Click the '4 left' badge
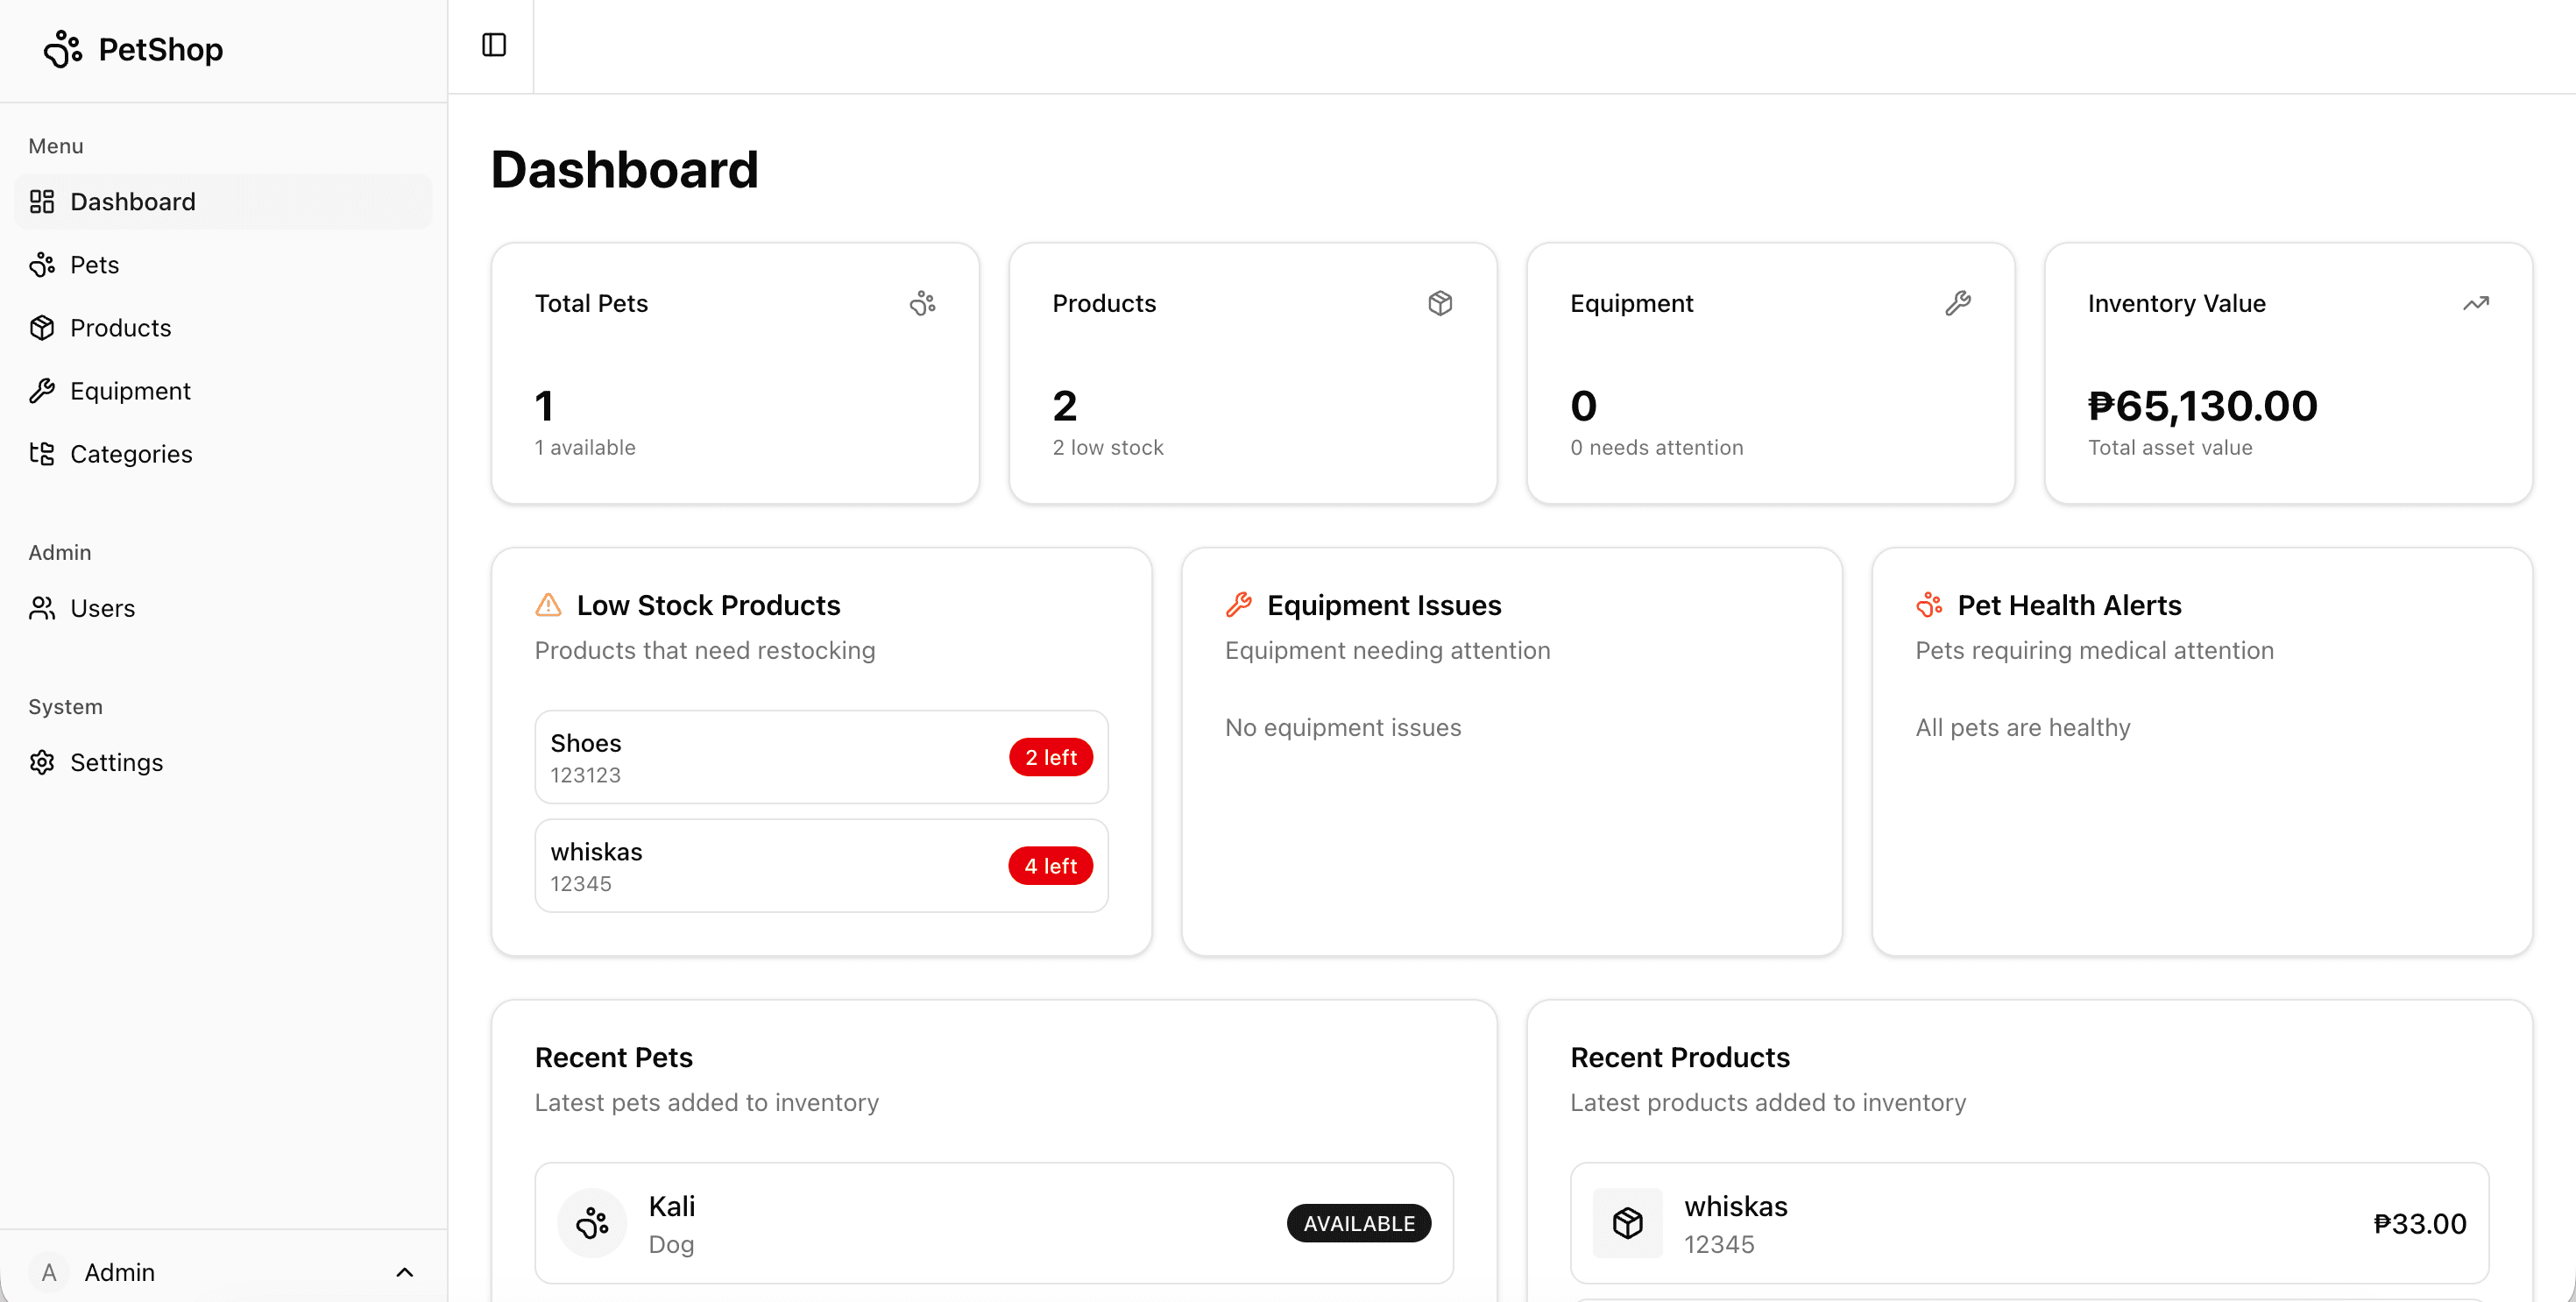2576x1302 pixels. (x=1051, y=866)
